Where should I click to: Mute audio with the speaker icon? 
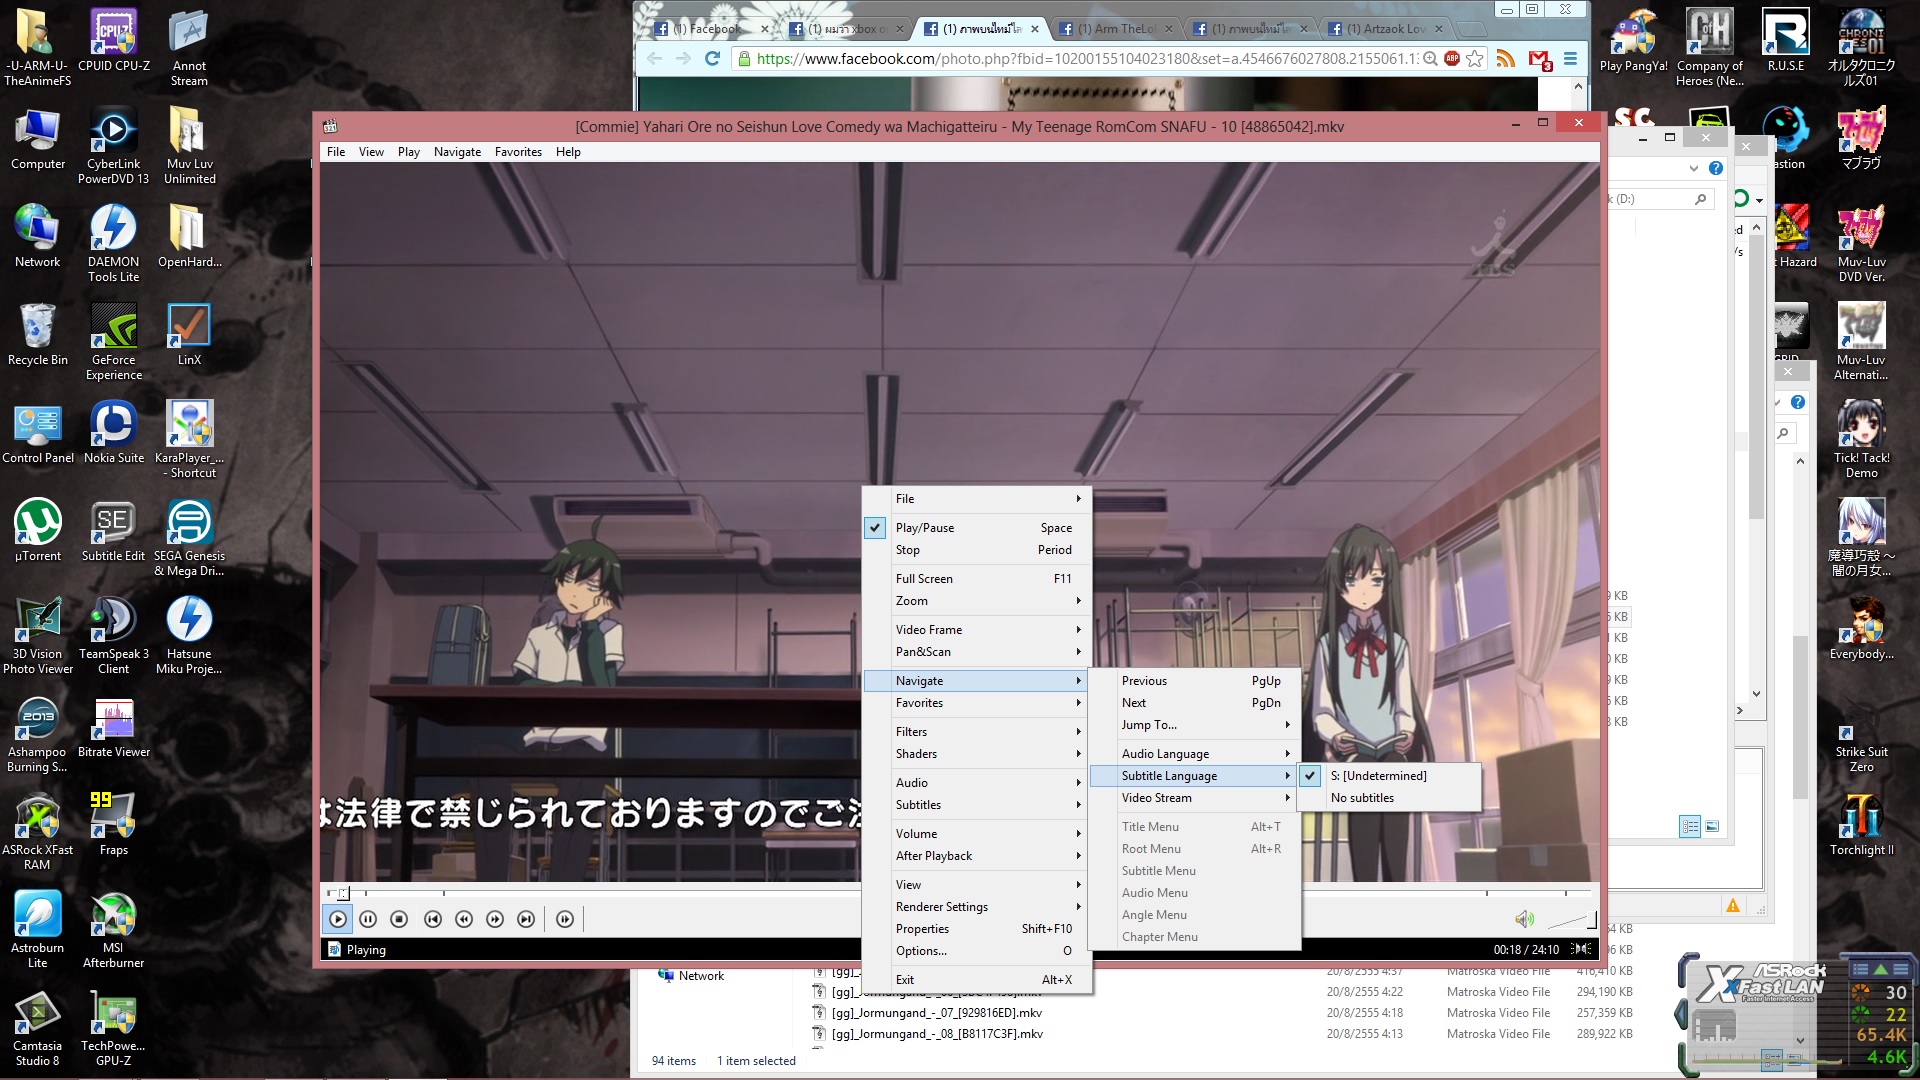tap(1524, 919)
